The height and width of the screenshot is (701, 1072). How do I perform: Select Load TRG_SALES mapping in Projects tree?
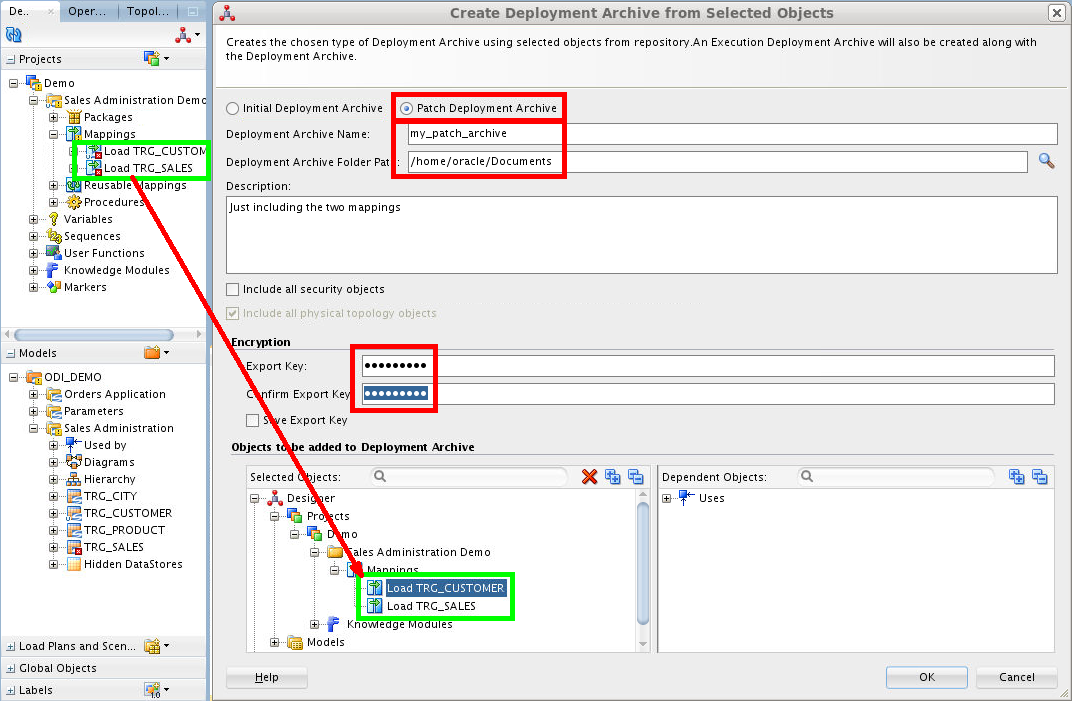click(x=148, y=168)
